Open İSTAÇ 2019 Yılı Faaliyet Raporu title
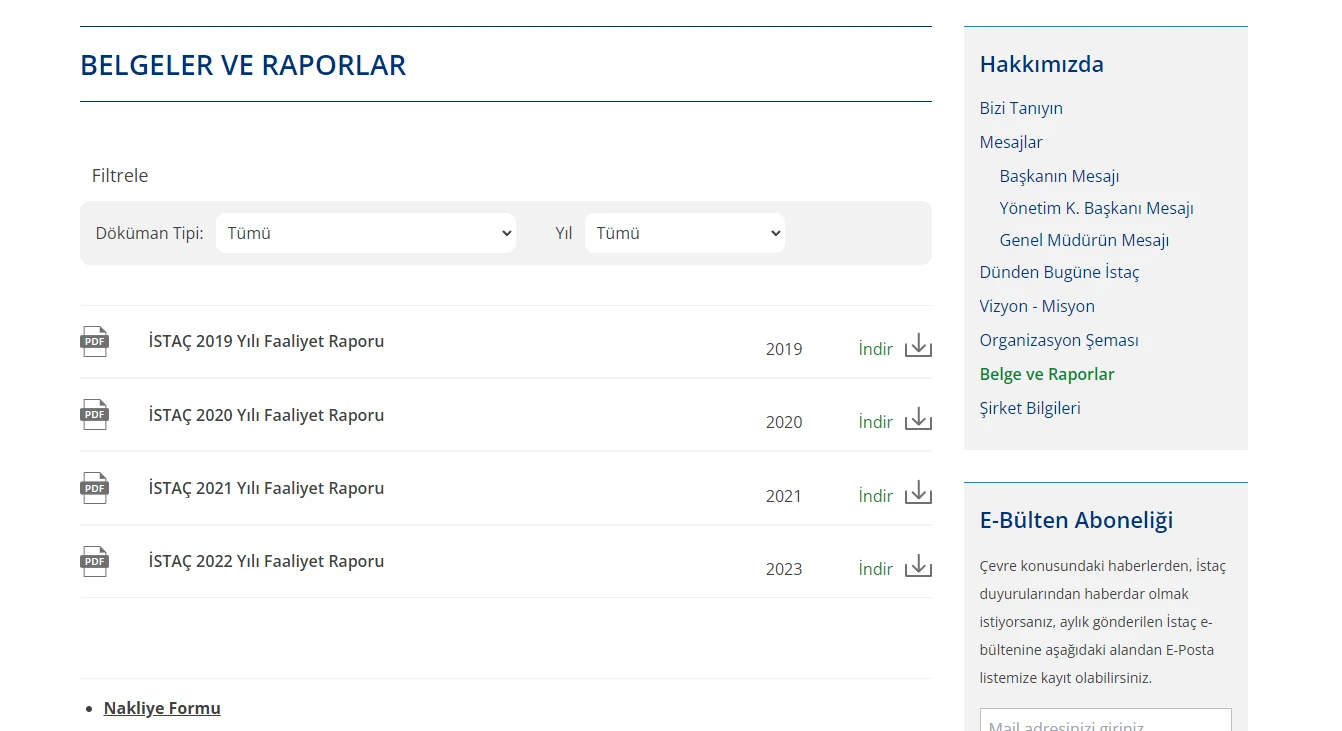The height and width of the screenshot is (731, 1342). (x=266, y=341)
